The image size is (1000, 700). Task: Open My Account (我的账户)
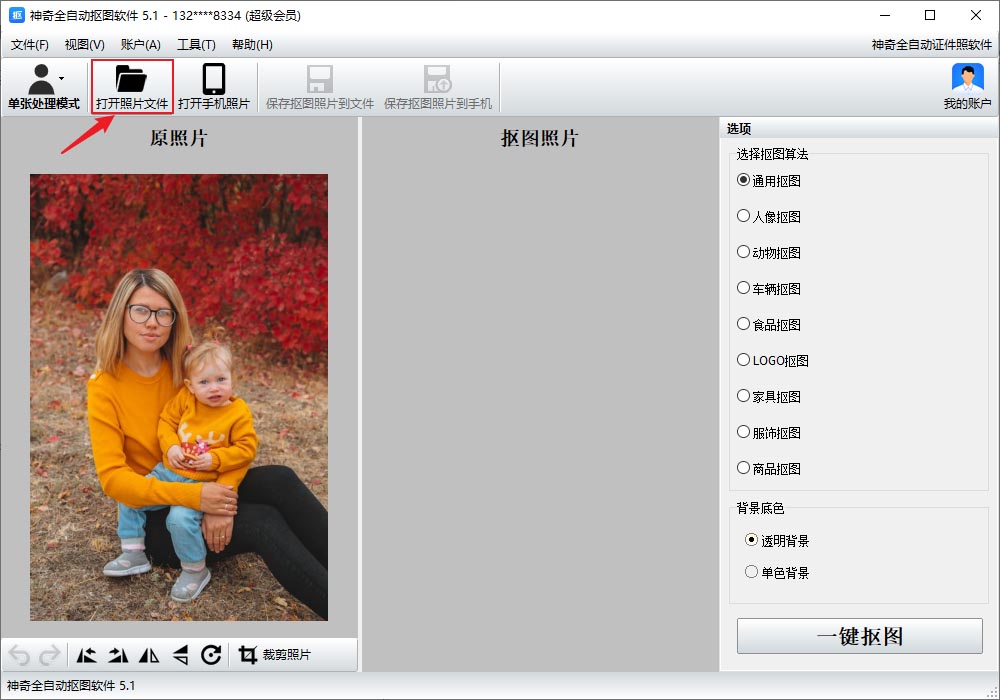pos(967,87)
